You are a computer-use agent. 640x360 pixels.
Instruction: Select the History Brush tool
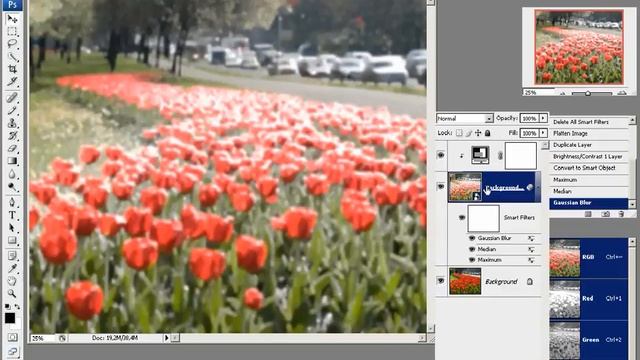click(12, 136)
